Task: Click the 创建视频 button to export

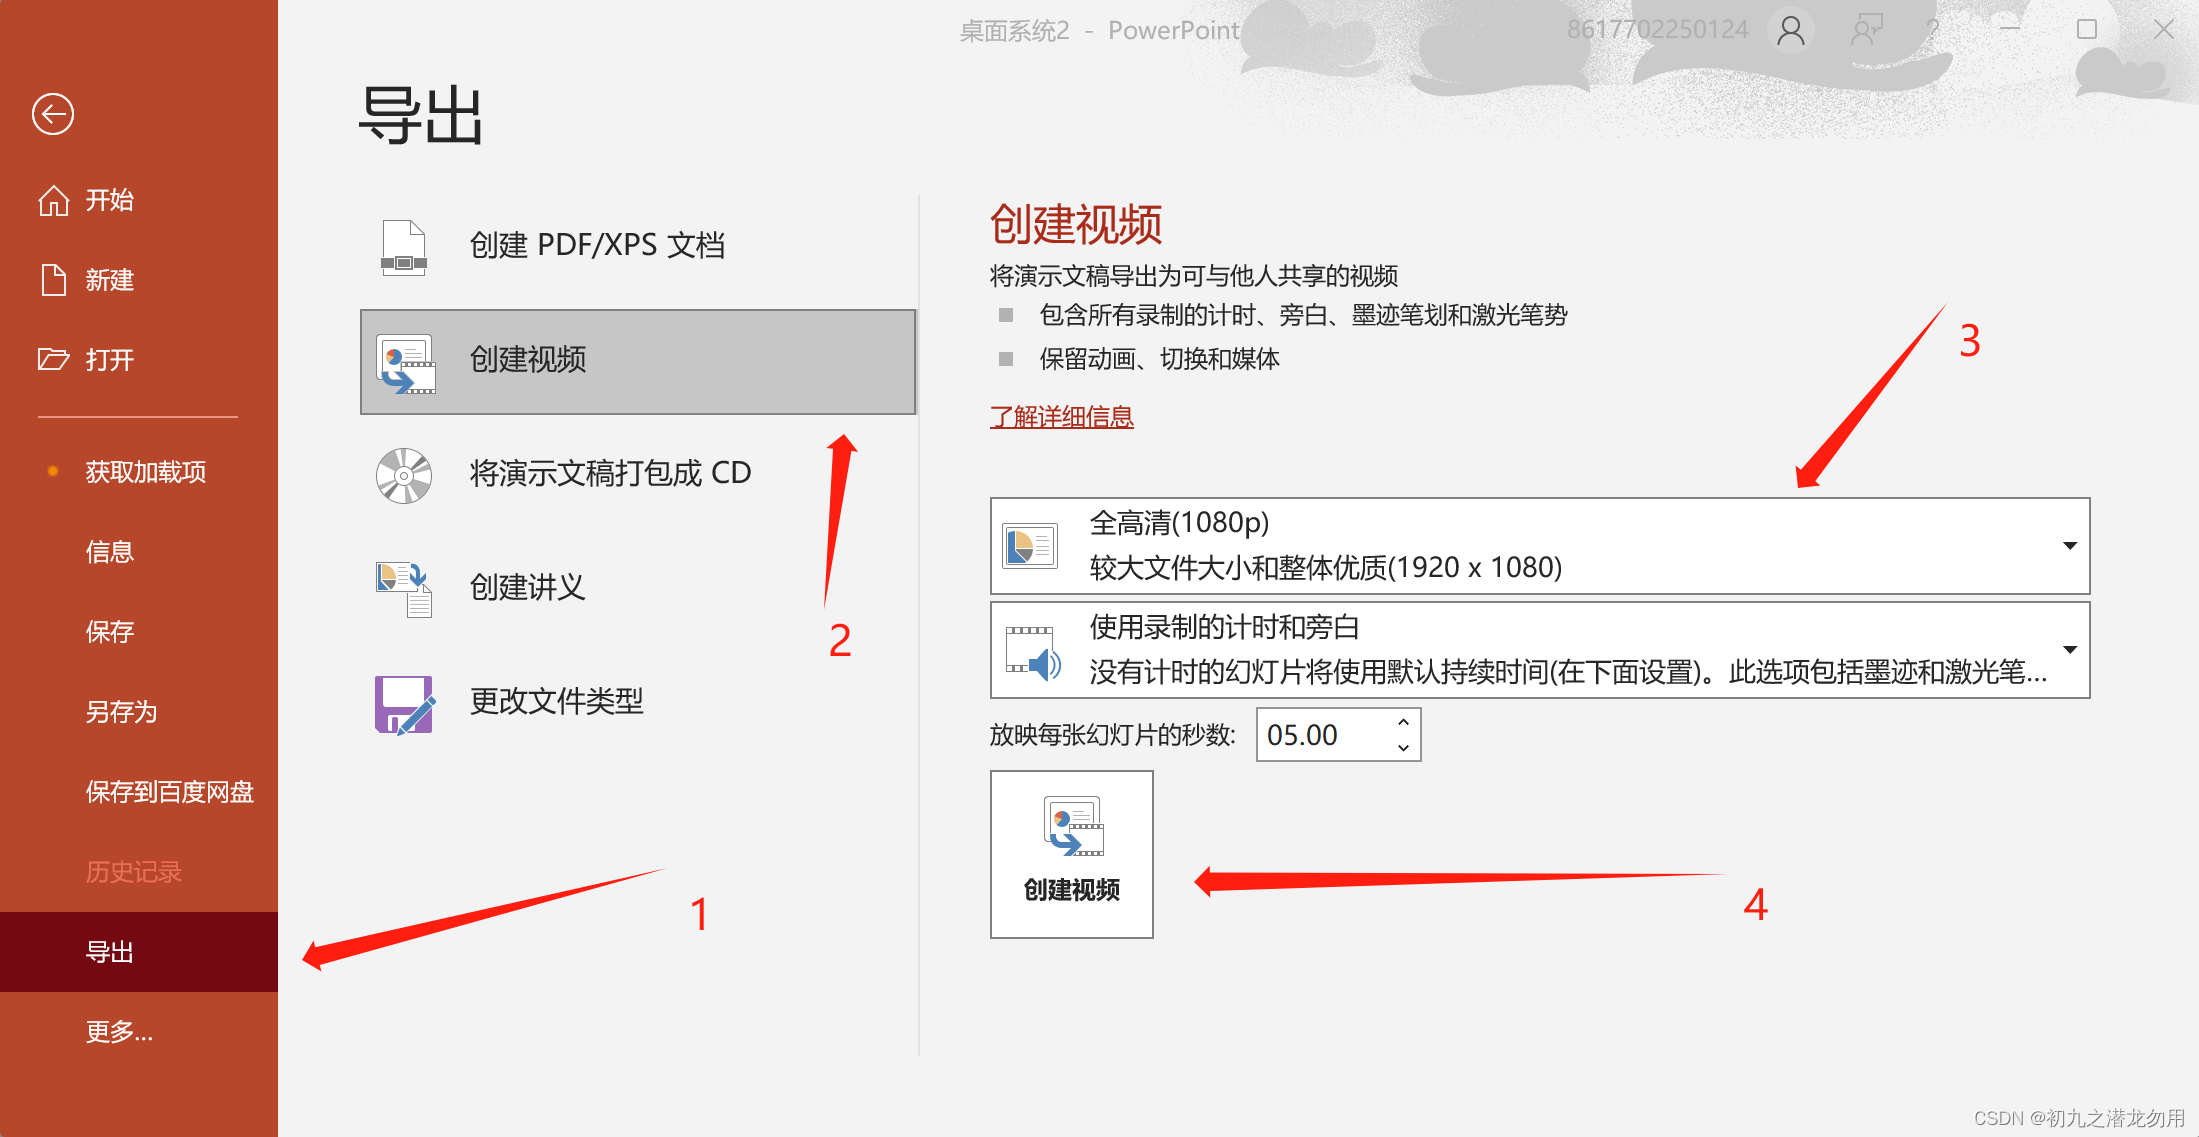Action: 1072,854
